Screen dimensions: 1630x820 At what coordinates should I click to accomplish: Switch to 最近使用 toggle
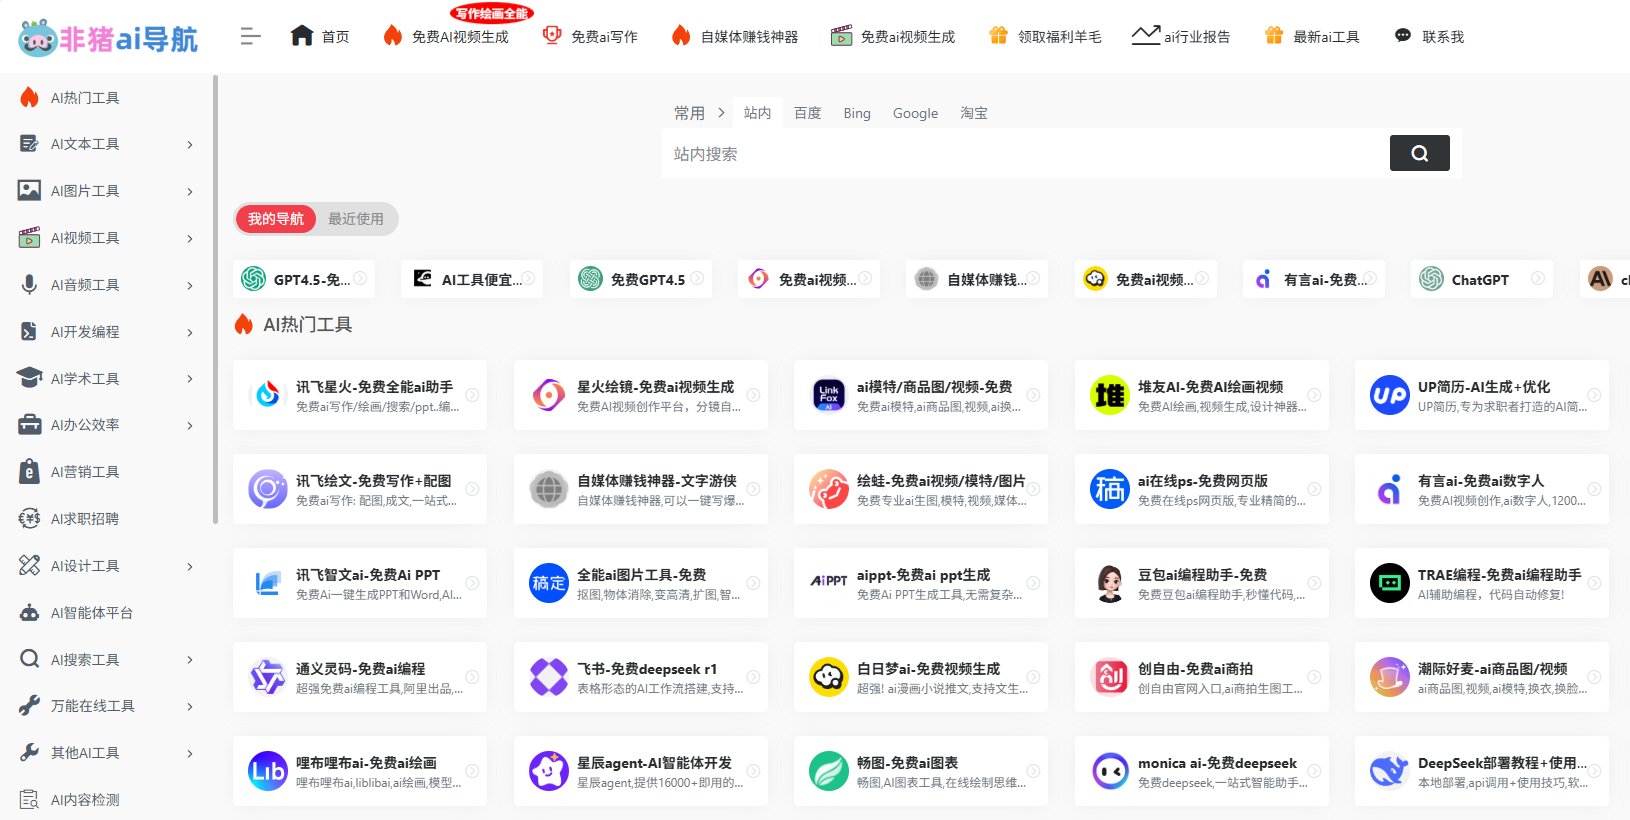356,219
